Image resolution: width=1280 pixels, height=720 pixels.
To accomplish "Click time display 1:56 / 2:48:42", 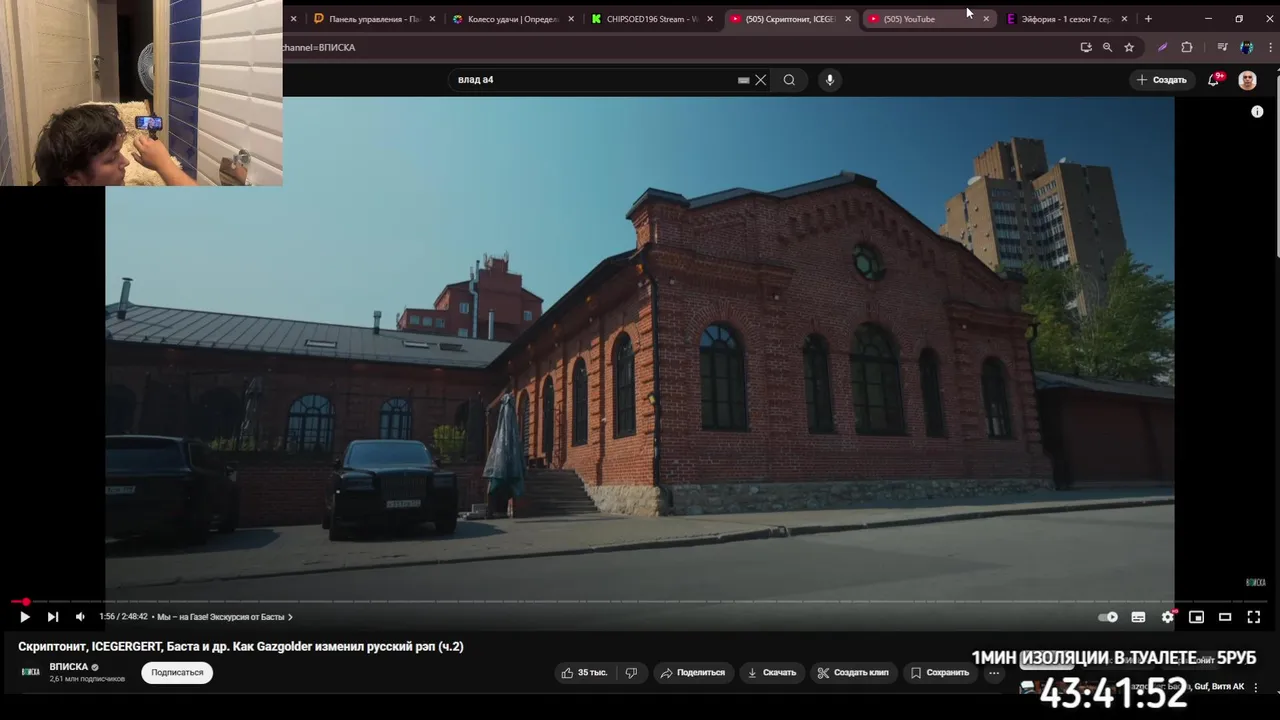I will pos(123,617).
